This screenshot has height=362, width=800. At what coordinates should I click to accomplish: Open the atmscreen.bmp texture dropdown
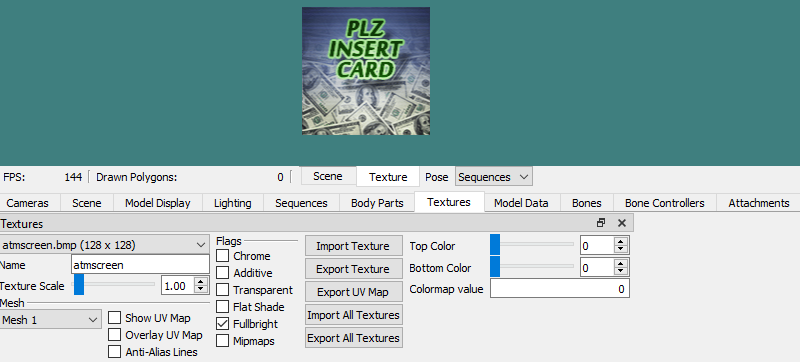pos(104,245)
